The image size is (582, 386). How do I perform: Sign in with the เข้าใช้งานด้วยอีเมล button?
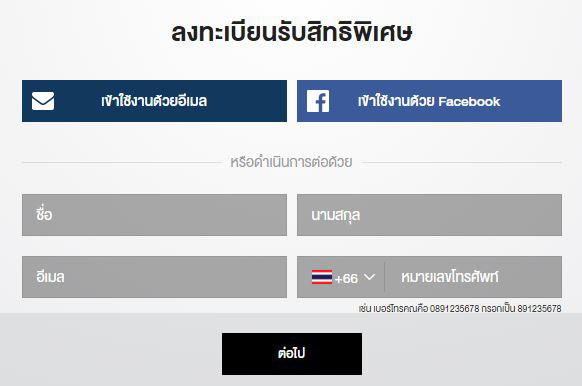click(x=154, y=101)
